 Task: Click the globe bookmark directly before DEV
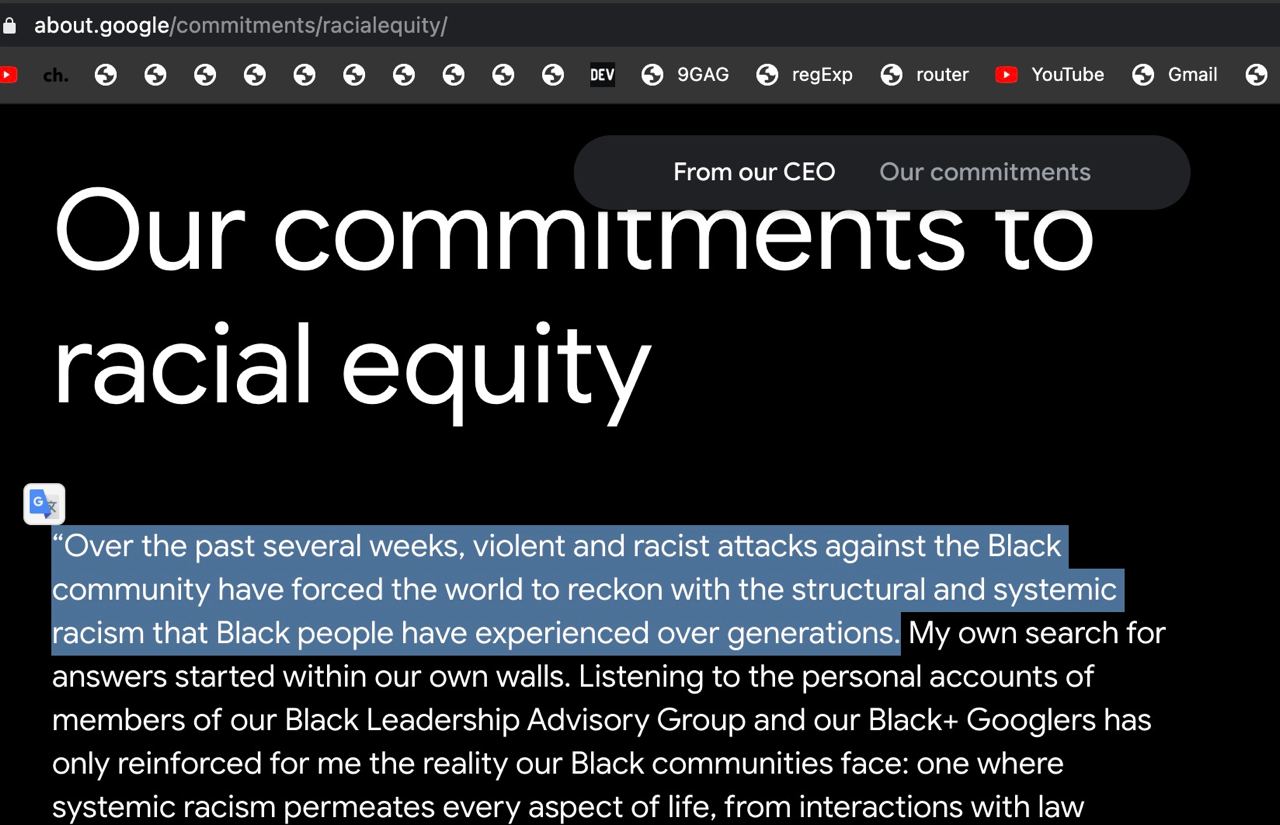pyautogui.click(x=553, y=74)
